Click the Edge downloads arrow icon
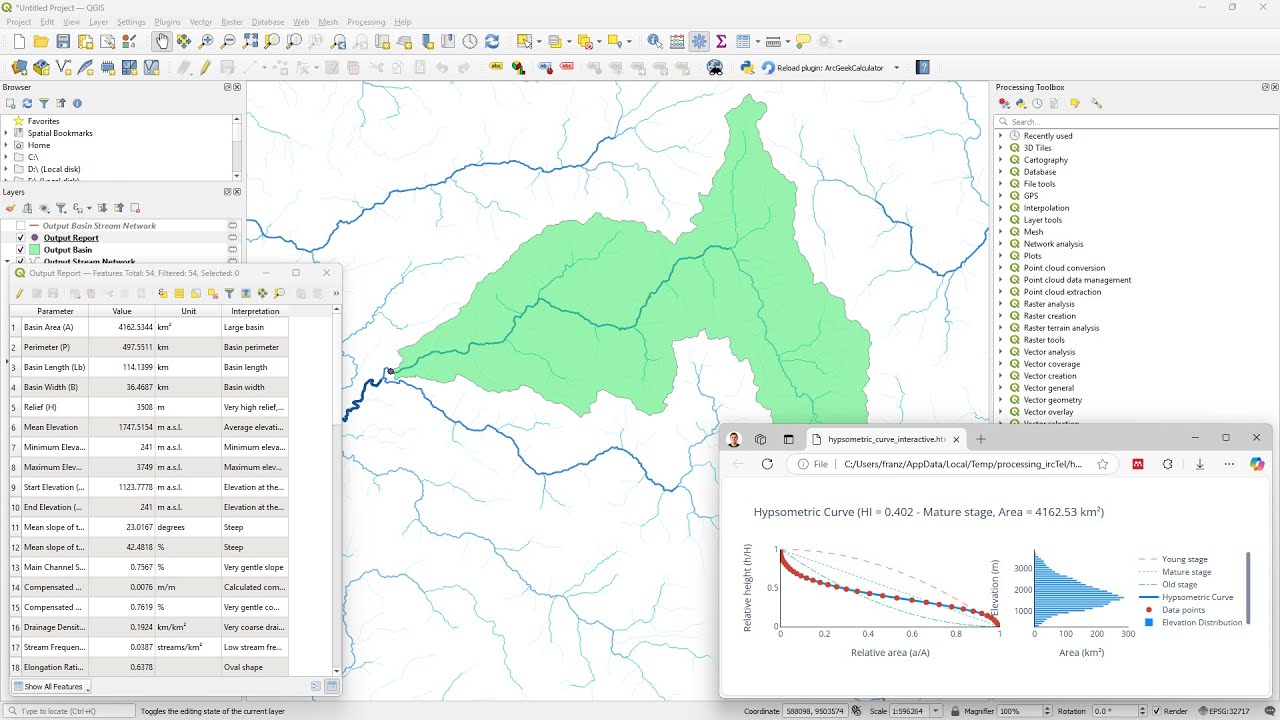The image size is (1280, 720). pyautogui.click(x=1200, y=464)
